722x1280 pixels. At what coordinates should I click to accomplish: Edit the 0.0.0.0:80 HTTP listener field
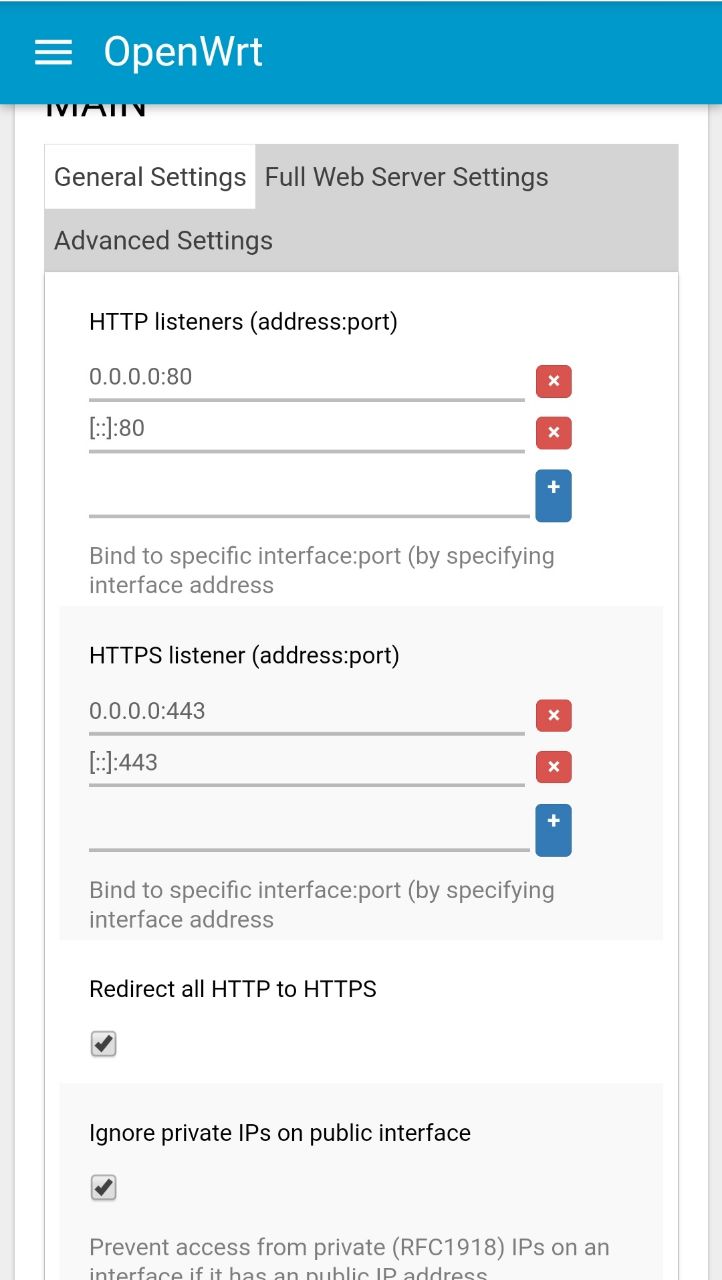point(307,378)
